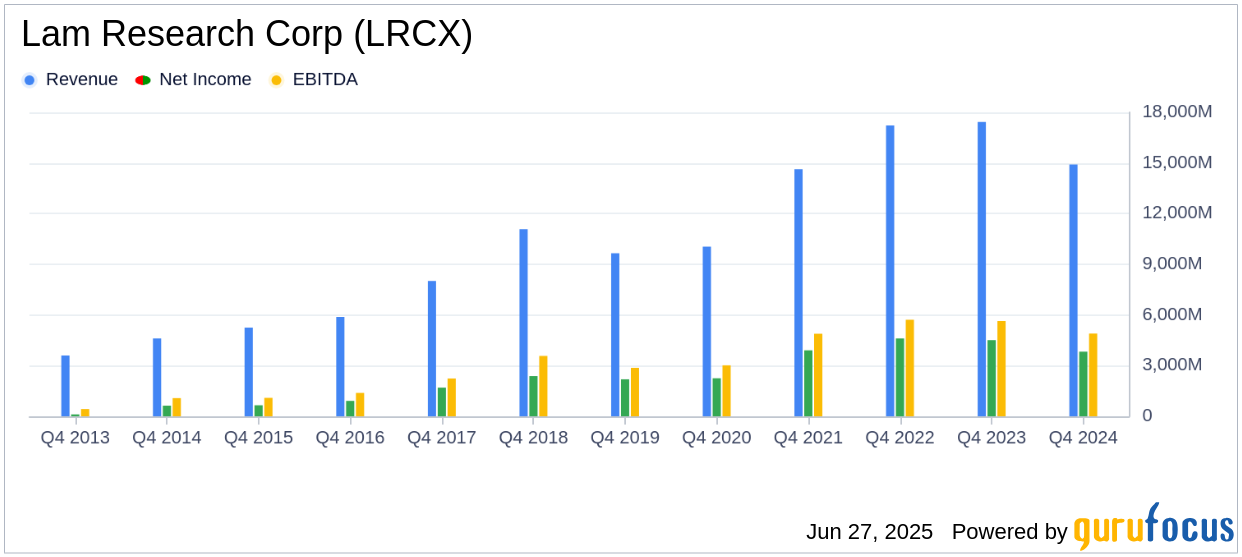
Task: Click the Jun 27, 2025 date text
Action: (x=869, y=532)
